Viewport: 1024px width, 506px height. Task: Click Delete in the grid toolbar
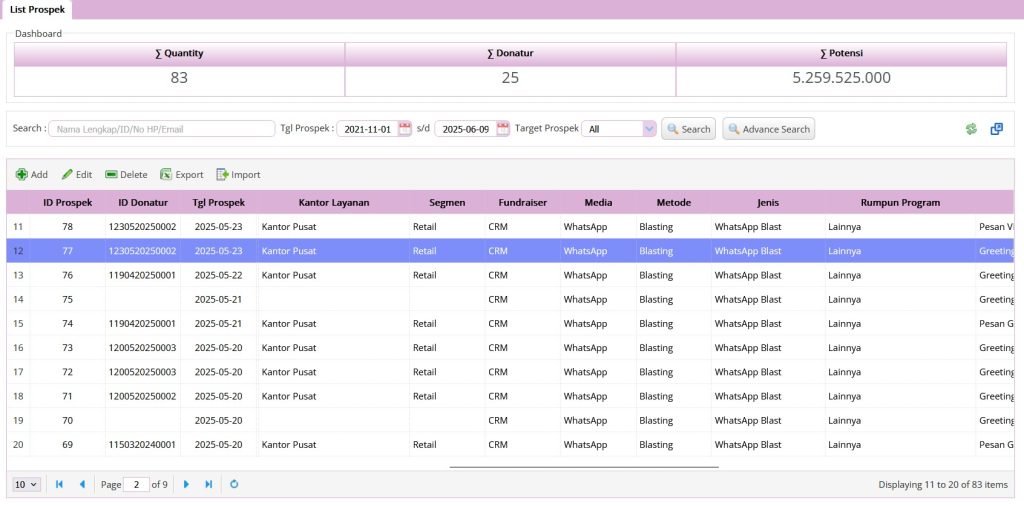[126, 174]
